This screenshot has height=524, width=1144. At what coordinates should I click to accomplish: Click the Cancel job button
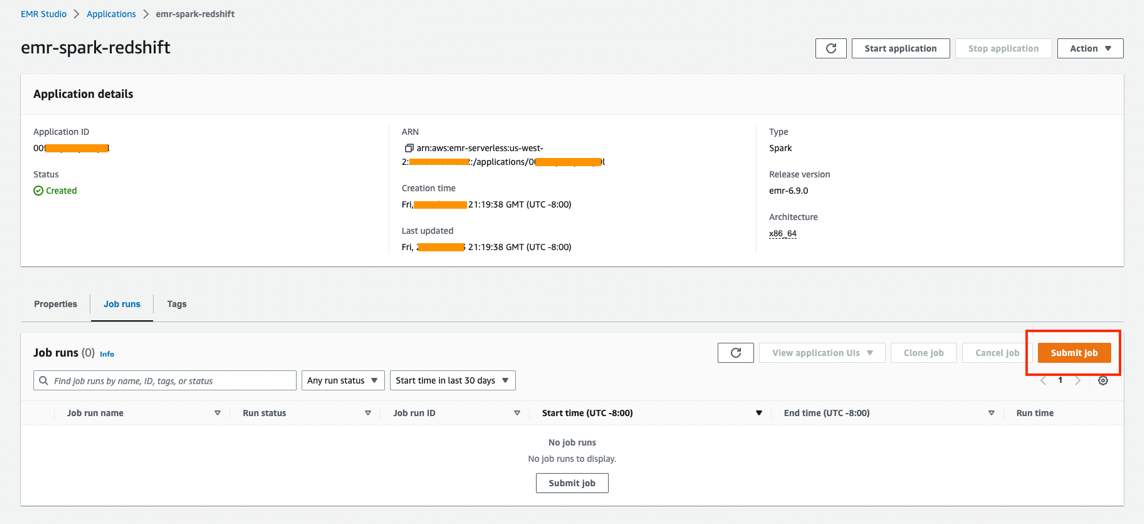click(x=997, y=352)
